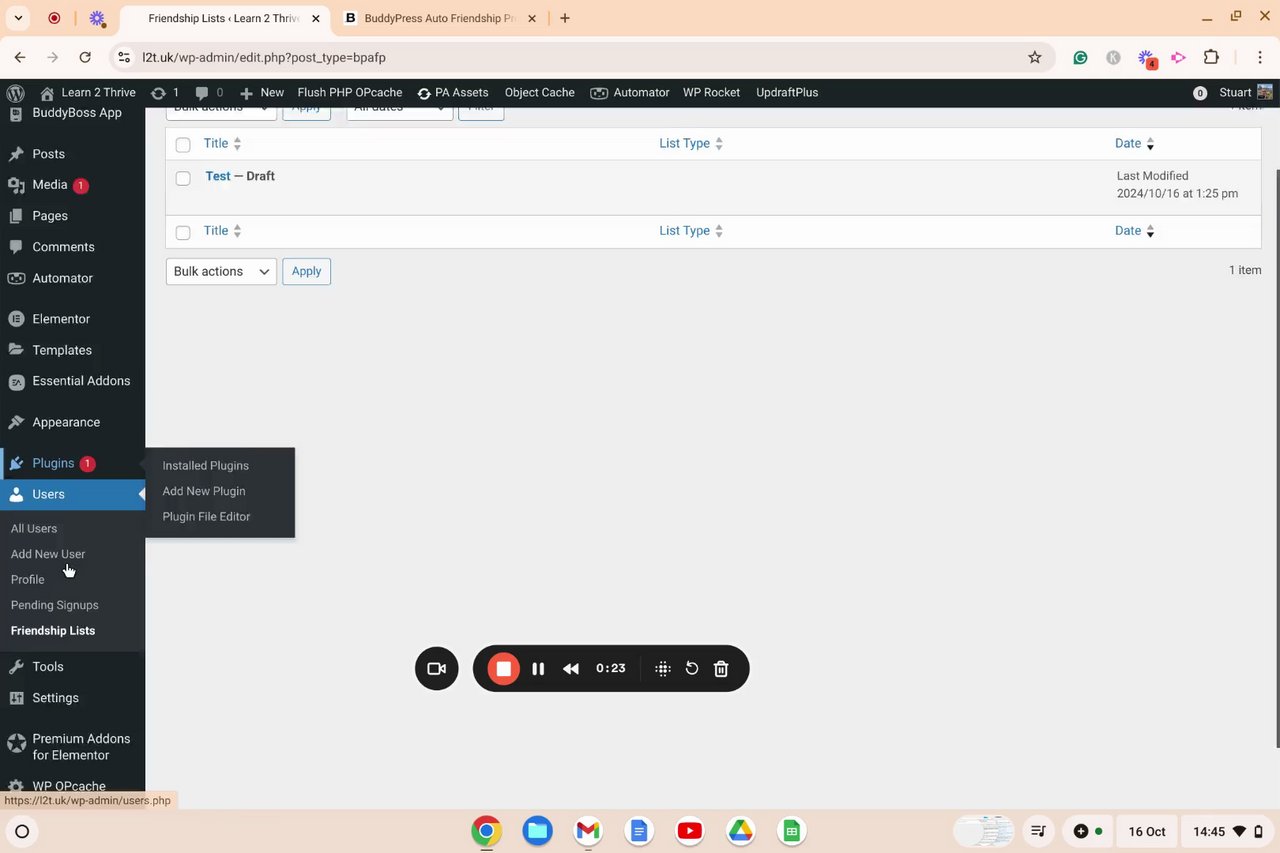Bookmark this page with the star icon

pyautogui.click(x=1035, y=57)
